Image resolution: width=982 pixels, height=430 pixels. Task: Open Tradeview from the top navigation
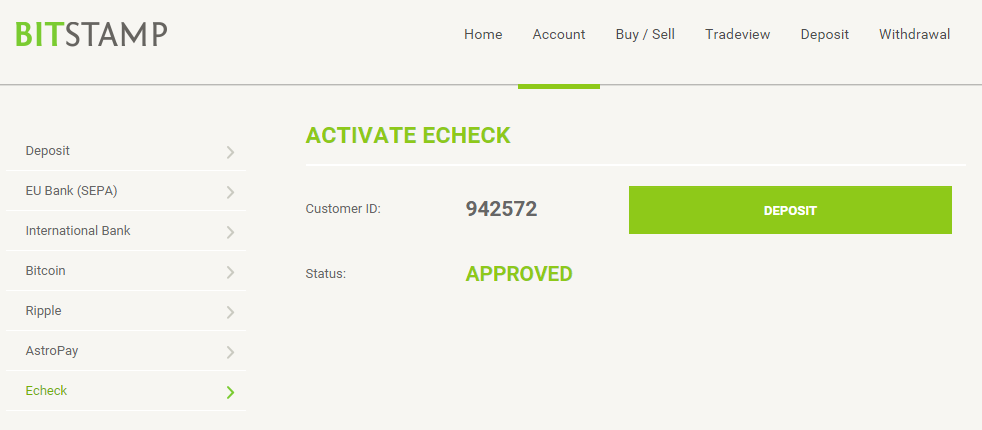737,34
